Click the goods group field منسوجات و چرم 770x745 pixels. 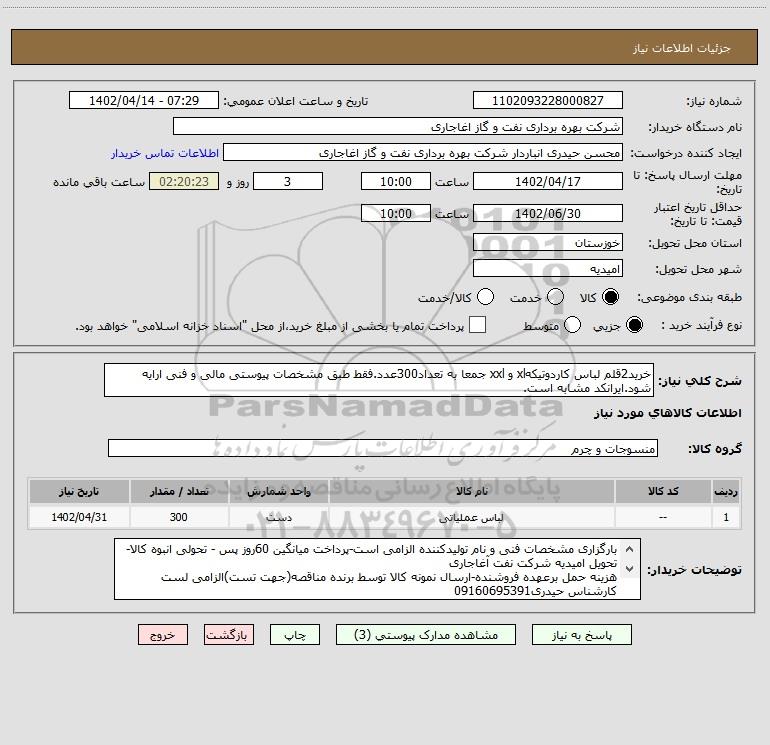383,448
